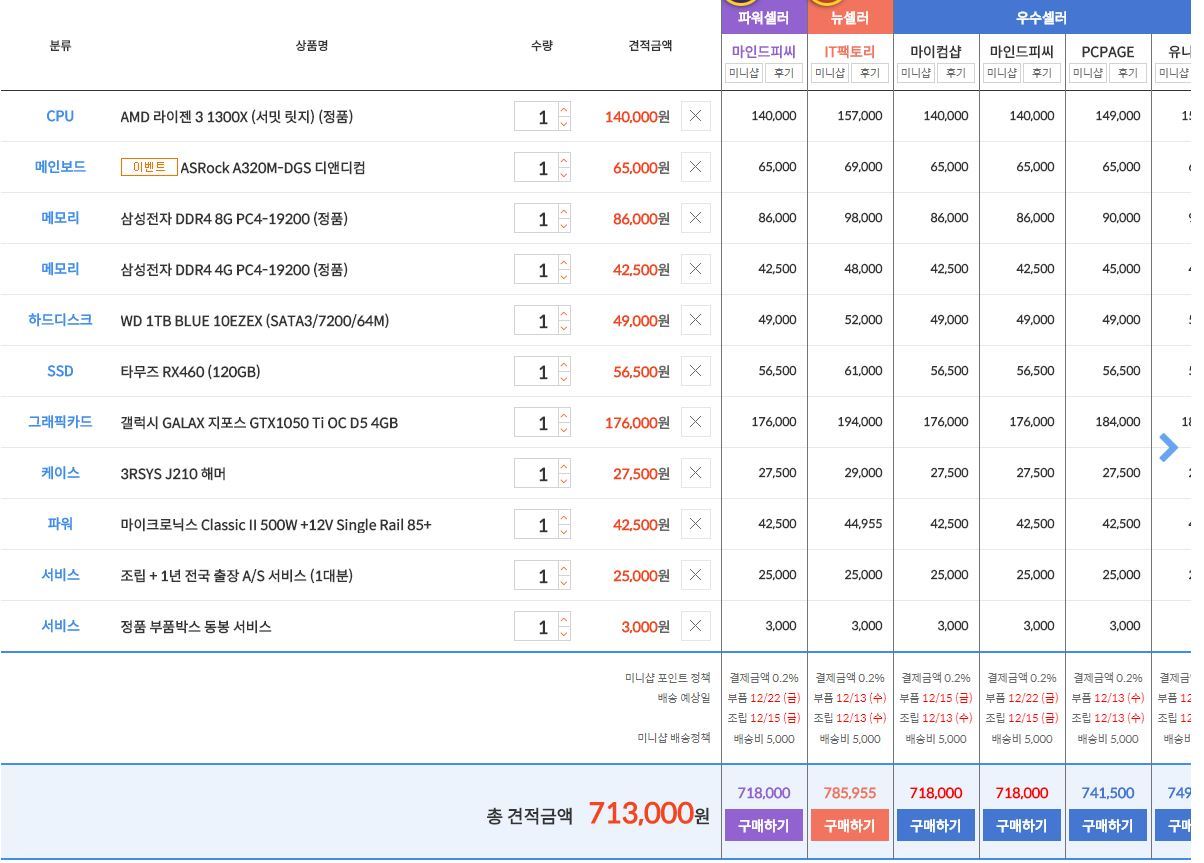The height and width of the screenshot is (863, 1204).
Task: Click the 713,000원 total quote amount
Action: [x=649, y=813]
